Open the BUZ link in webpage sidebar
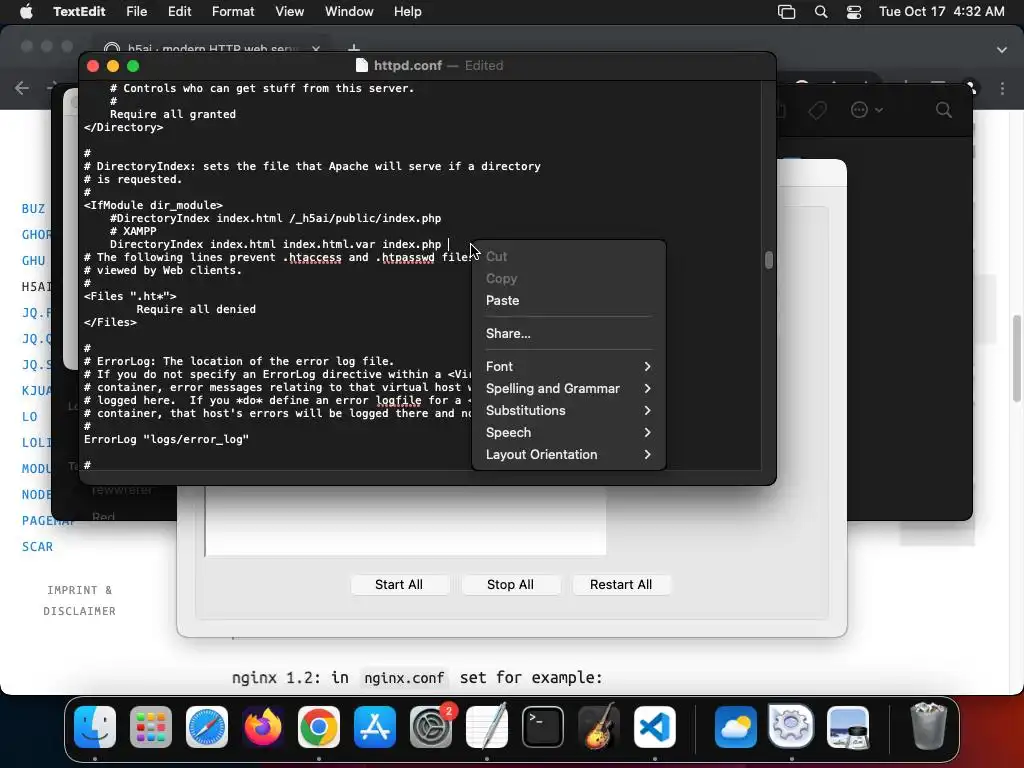 [x=33, y=209]
